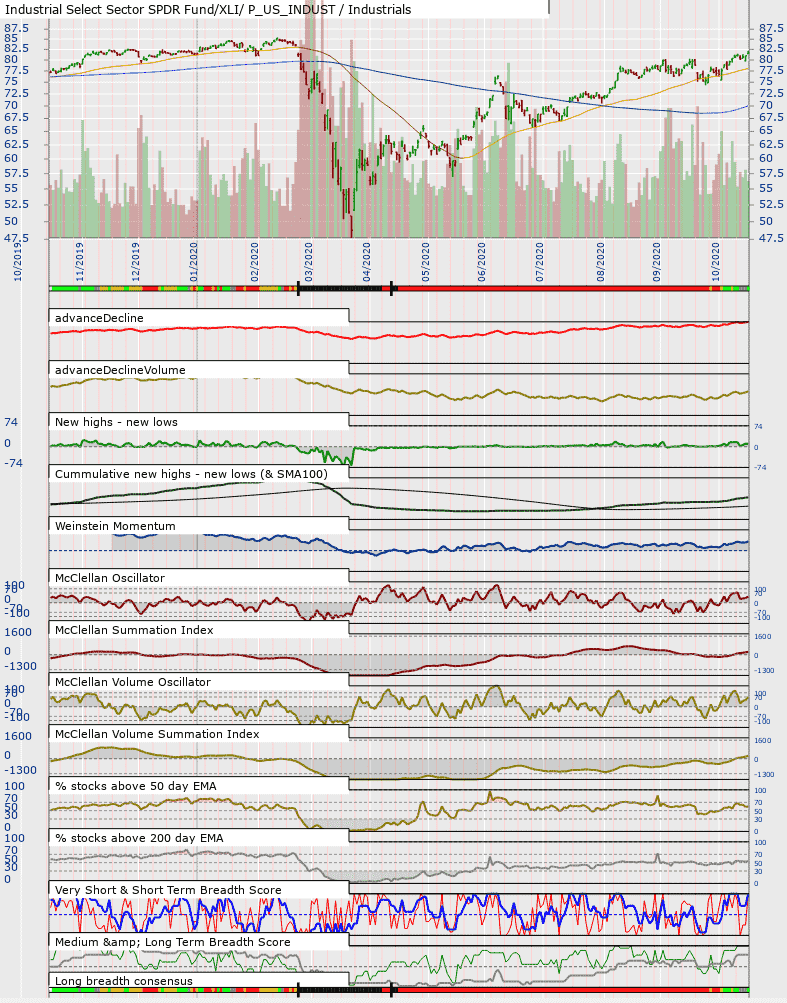Screen dimensions: 787x1003
Task: Click the 10/2019 date label
Action: tap(17, 260)
